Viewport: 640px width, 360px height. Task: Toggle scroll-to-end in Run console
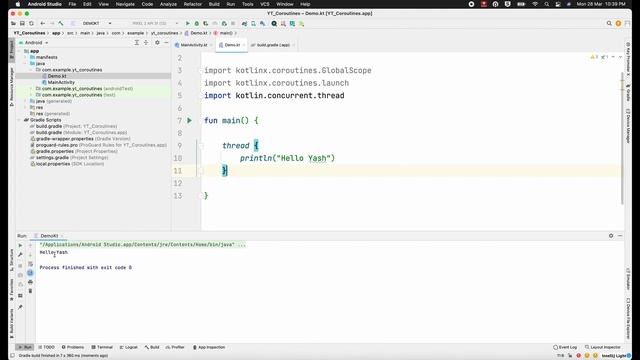tap(30, 273)
